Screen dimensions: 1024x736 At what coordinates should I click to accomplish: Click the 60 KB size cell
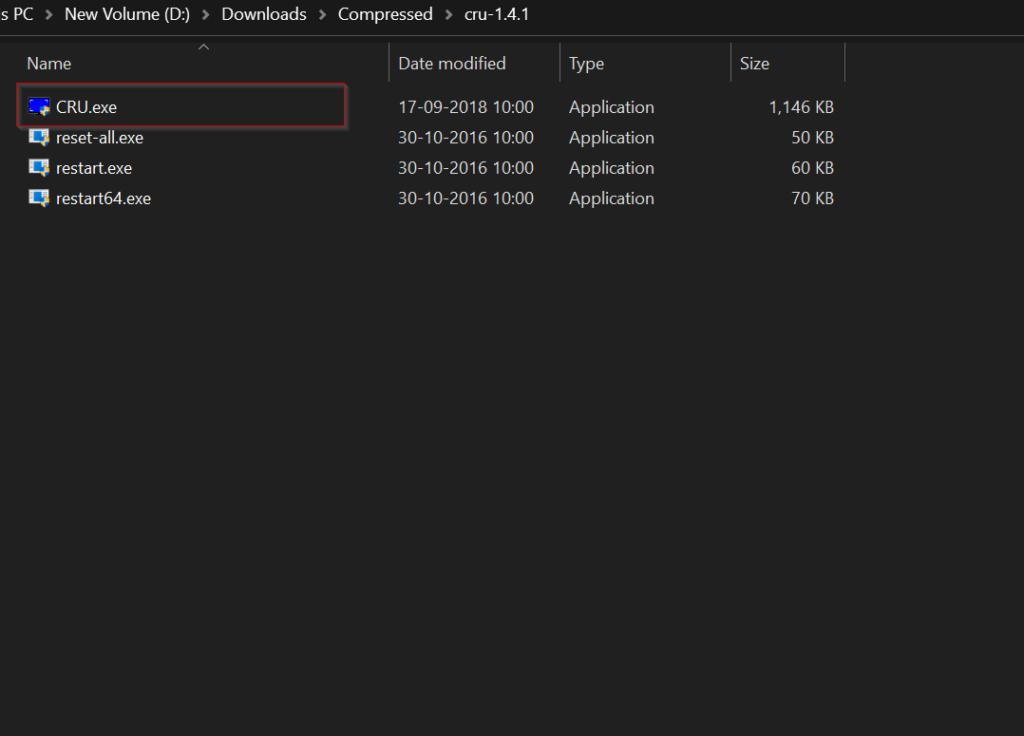812,168
